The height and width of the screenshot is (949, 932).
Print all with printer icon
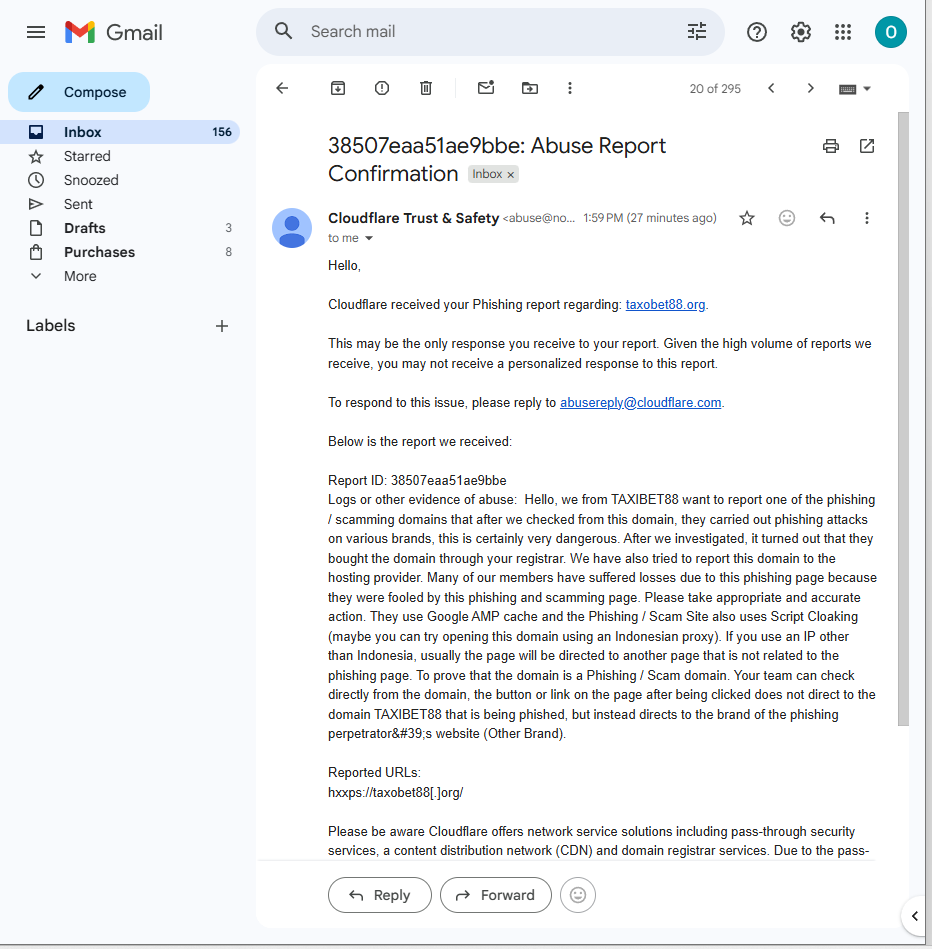coord(830,146)
